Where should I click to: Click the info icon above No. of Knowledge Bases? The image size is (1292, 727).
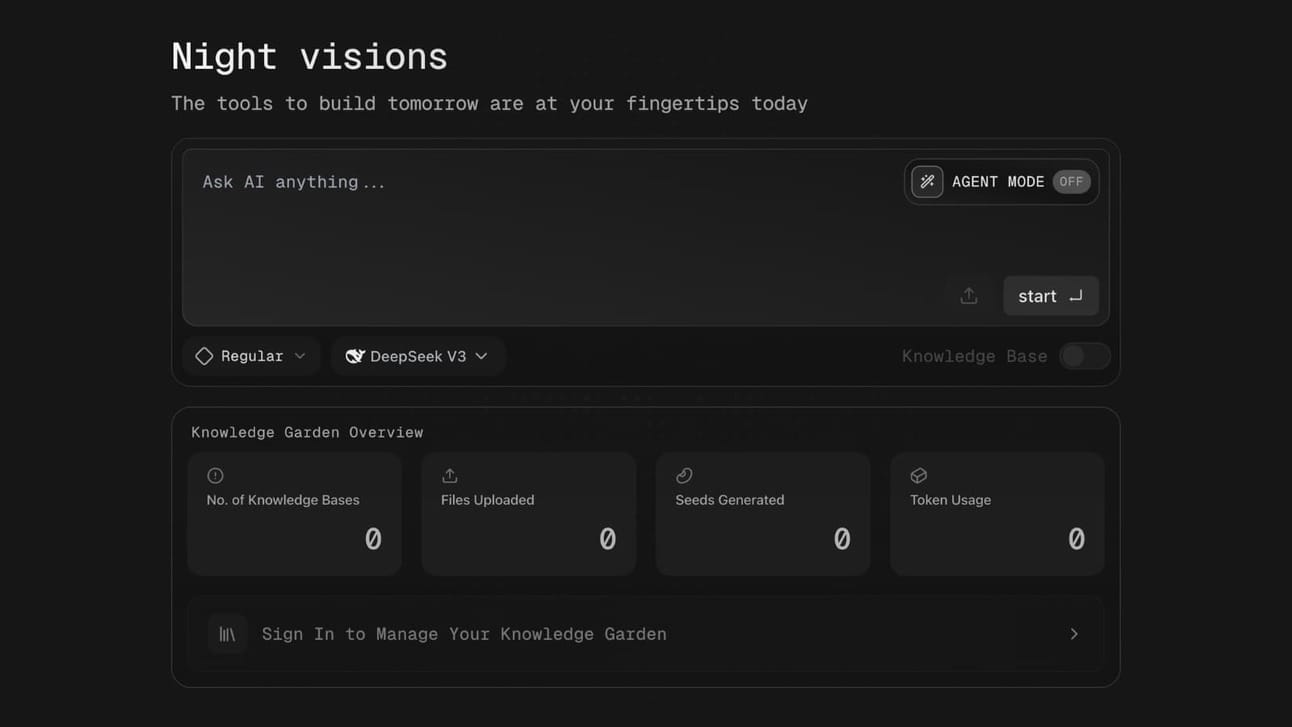pos(215,476)
